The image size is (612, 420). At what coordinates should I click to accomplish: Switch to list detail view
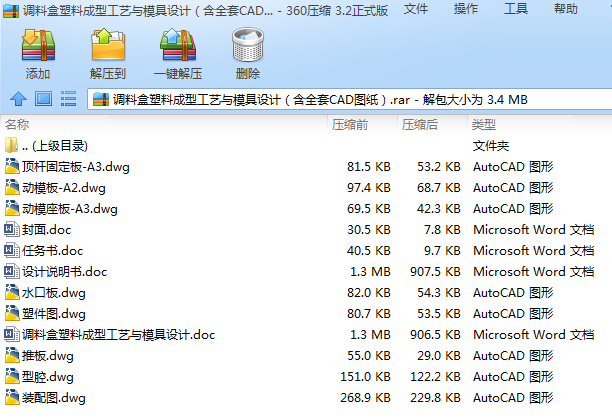[x=68, y=99]
